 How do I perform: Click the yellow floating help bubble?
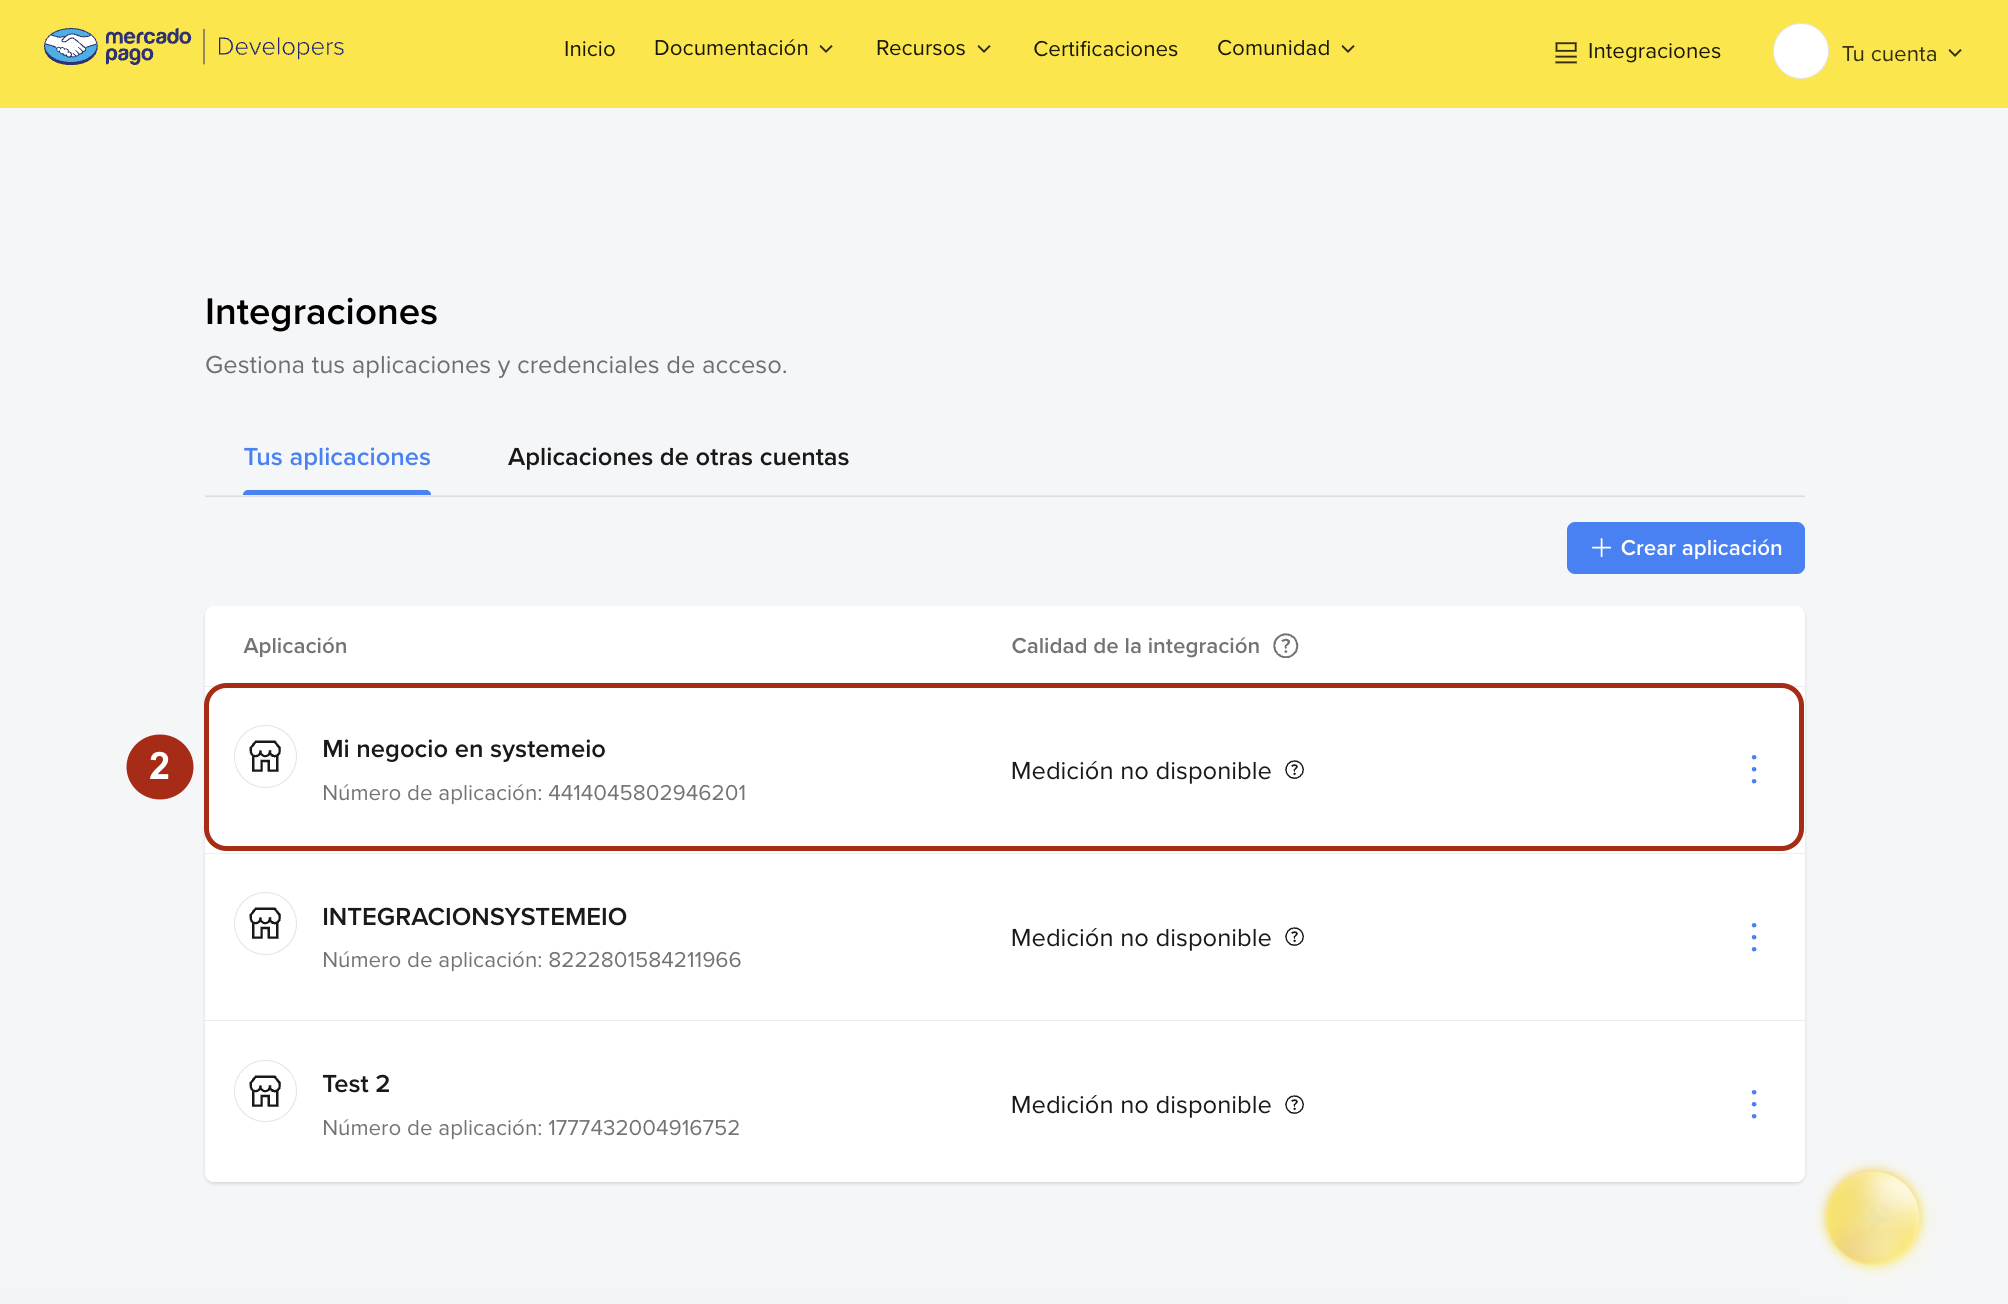tap(1873, 1217)
